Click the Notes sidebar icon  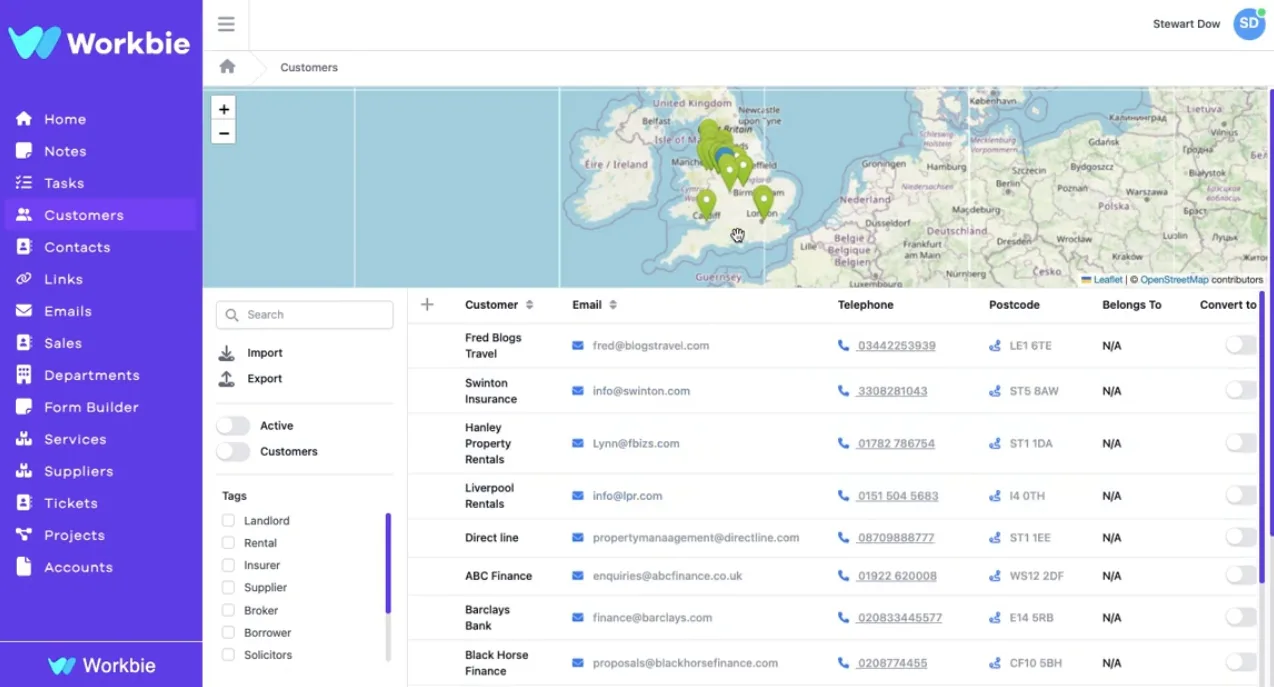[x=24, y=151]
